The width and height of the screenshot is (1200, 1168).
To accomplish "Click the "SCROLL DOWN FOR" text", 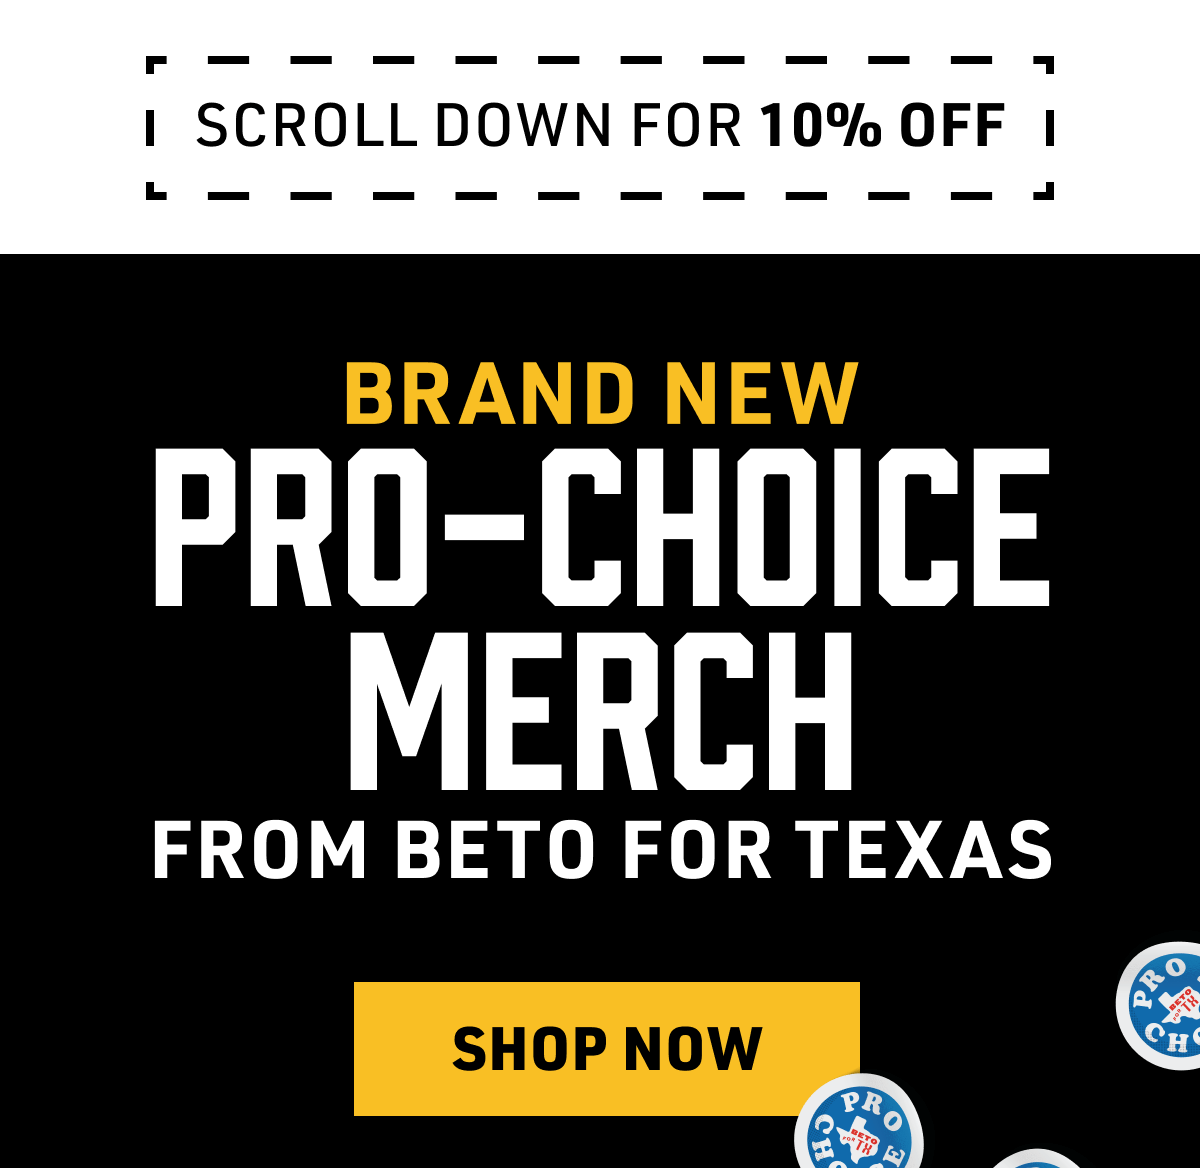I will tap(469, 126).
